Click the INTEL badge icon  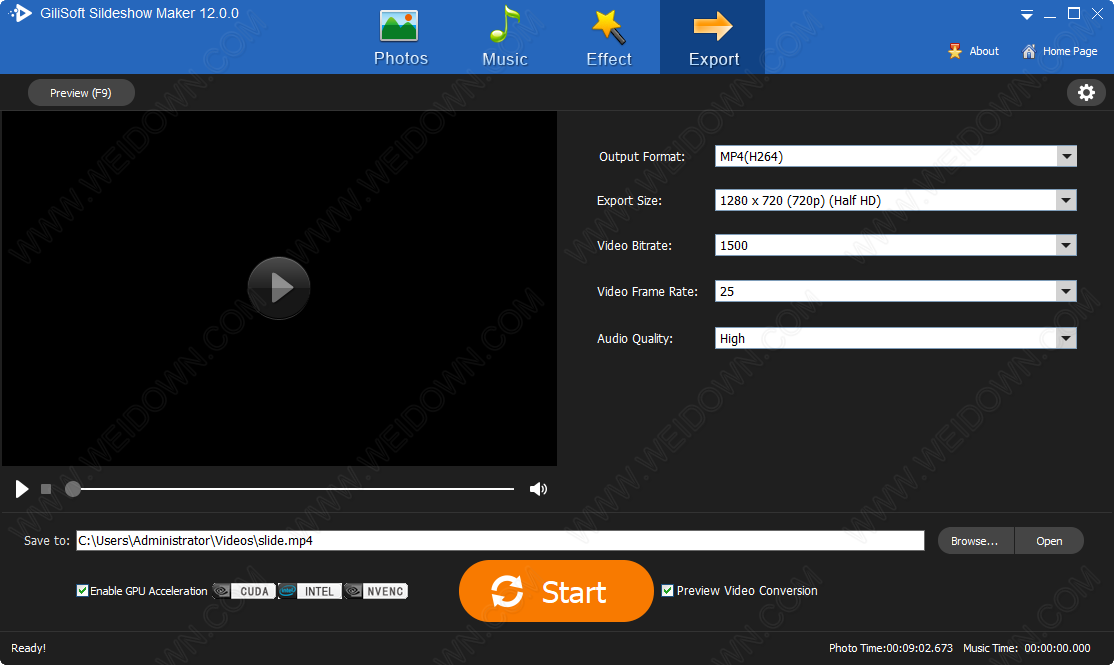(310, 591)
